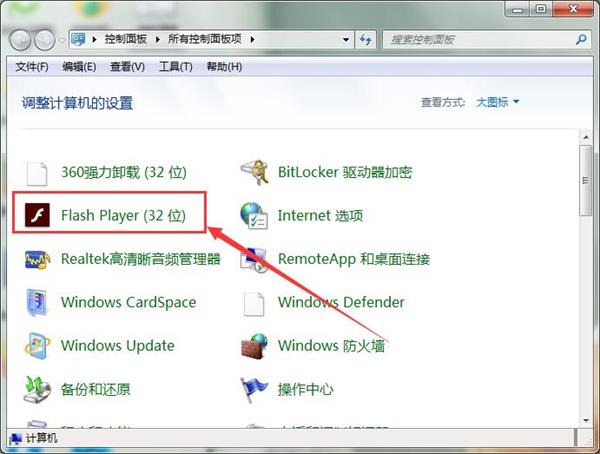The width and height of the screenshot is (600, 454).
Task: Open the 编辑(E) menu
Action: click(x=79, y=67)
